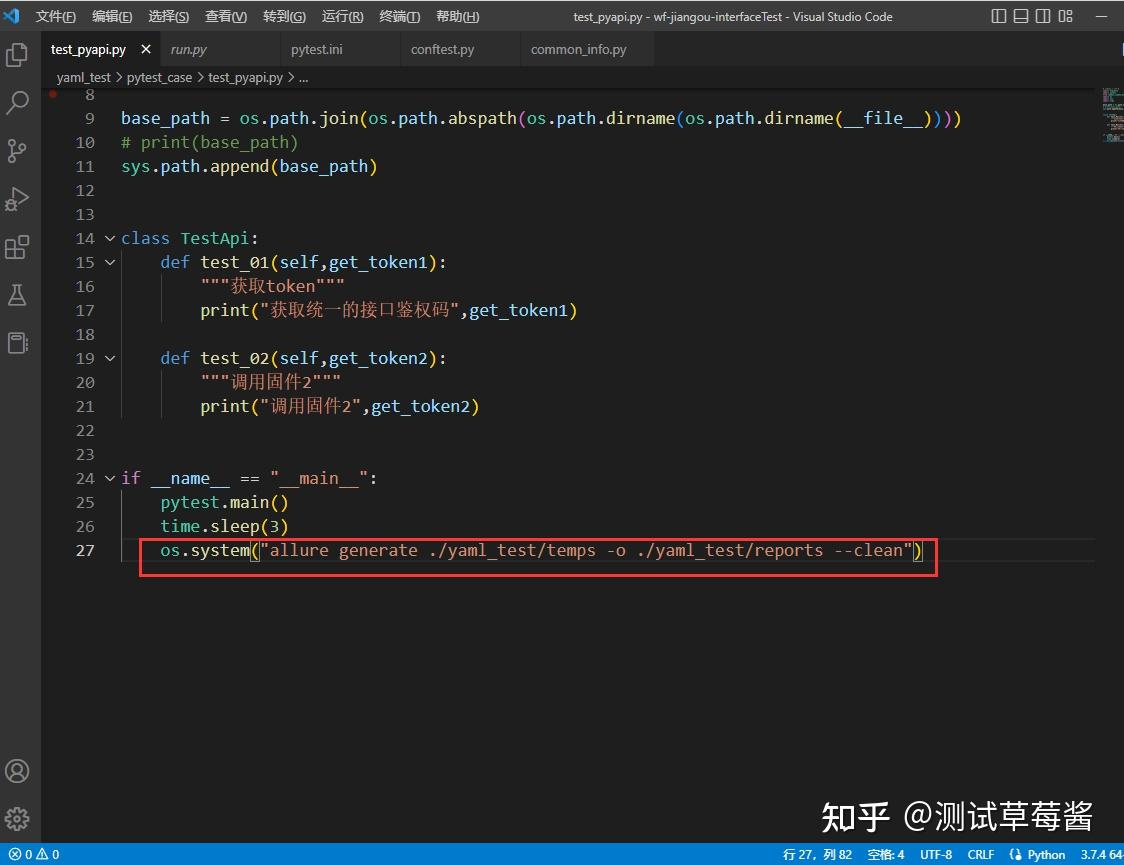Open the Search view icon
This screenshot has width=1124, height=865.
[17, 103]
